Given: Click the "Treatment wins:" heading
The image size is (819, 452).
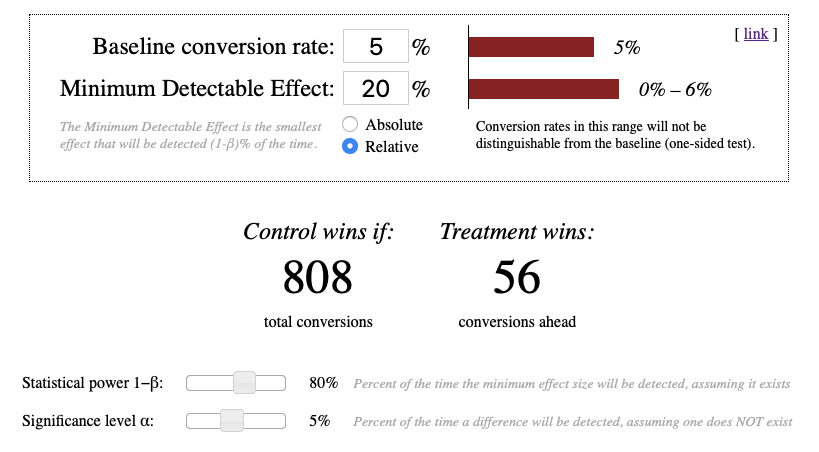Looking at the screenshot, I should 517,232.
